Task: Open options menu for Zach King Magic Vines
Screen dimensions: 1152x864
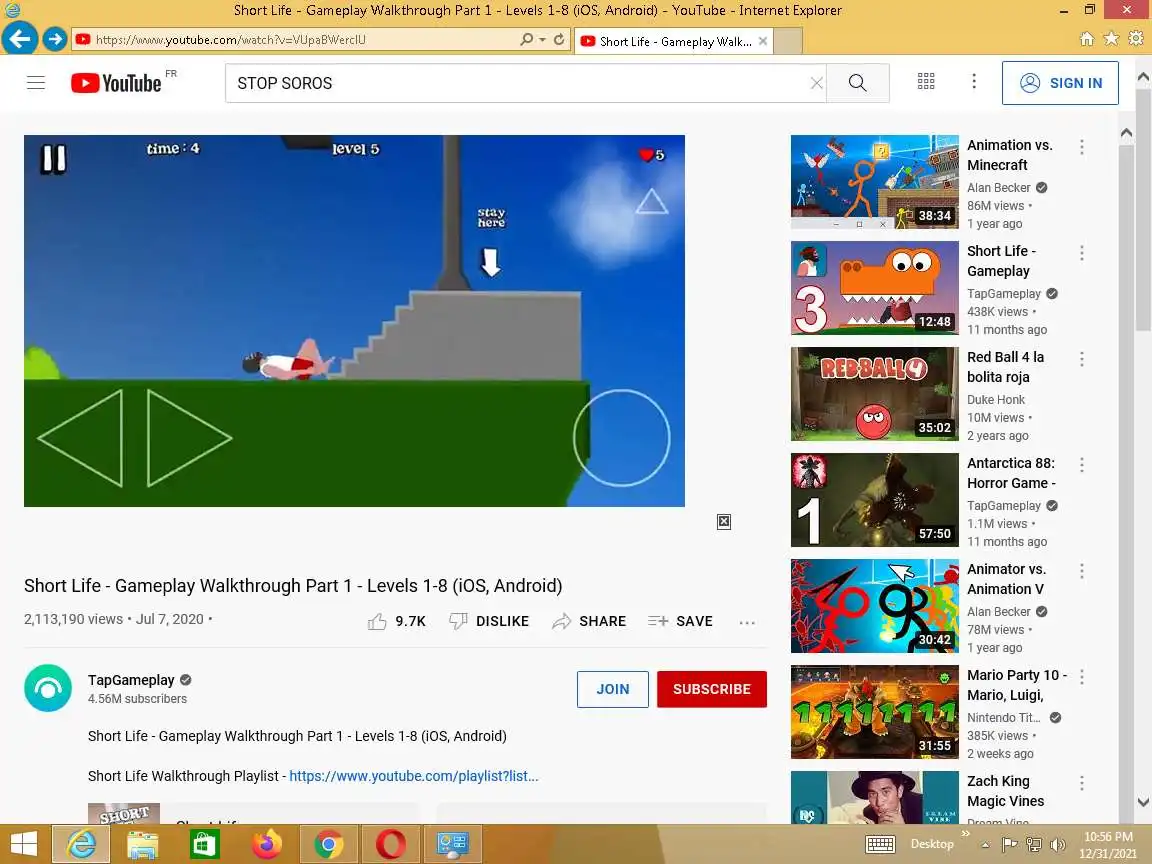Action: tap(1081, 782)
